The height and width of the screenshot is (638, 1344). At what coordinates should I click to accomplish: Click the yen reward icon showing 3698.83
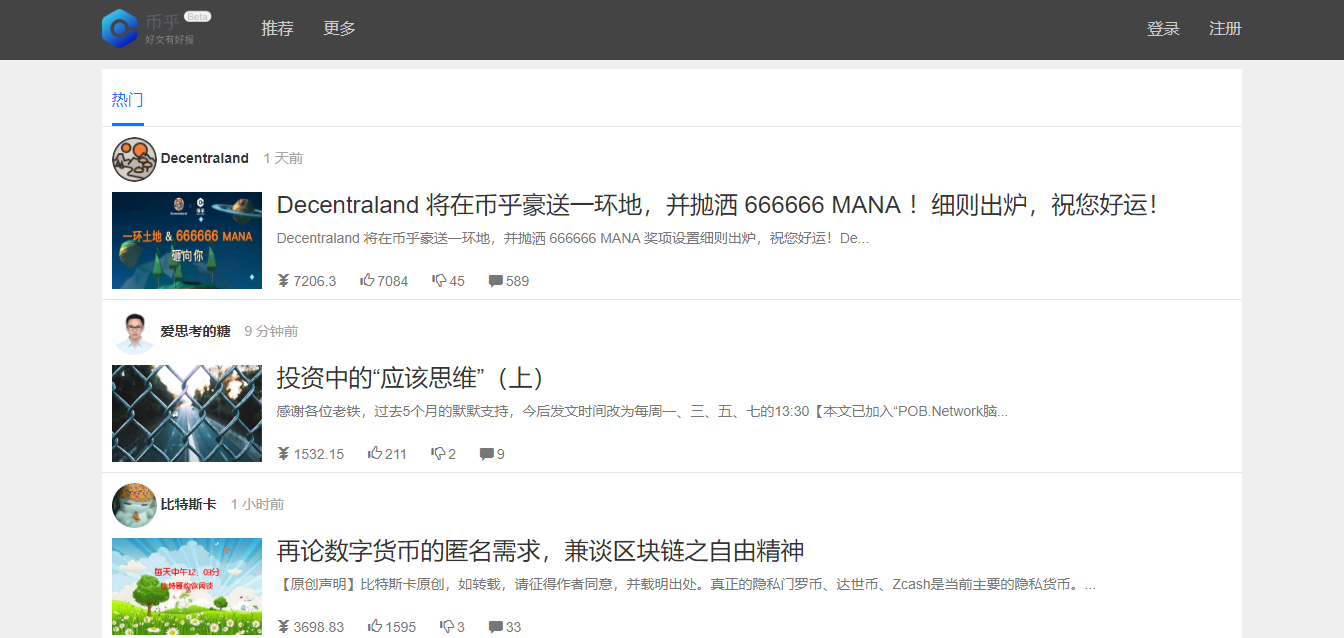[283, 627]
